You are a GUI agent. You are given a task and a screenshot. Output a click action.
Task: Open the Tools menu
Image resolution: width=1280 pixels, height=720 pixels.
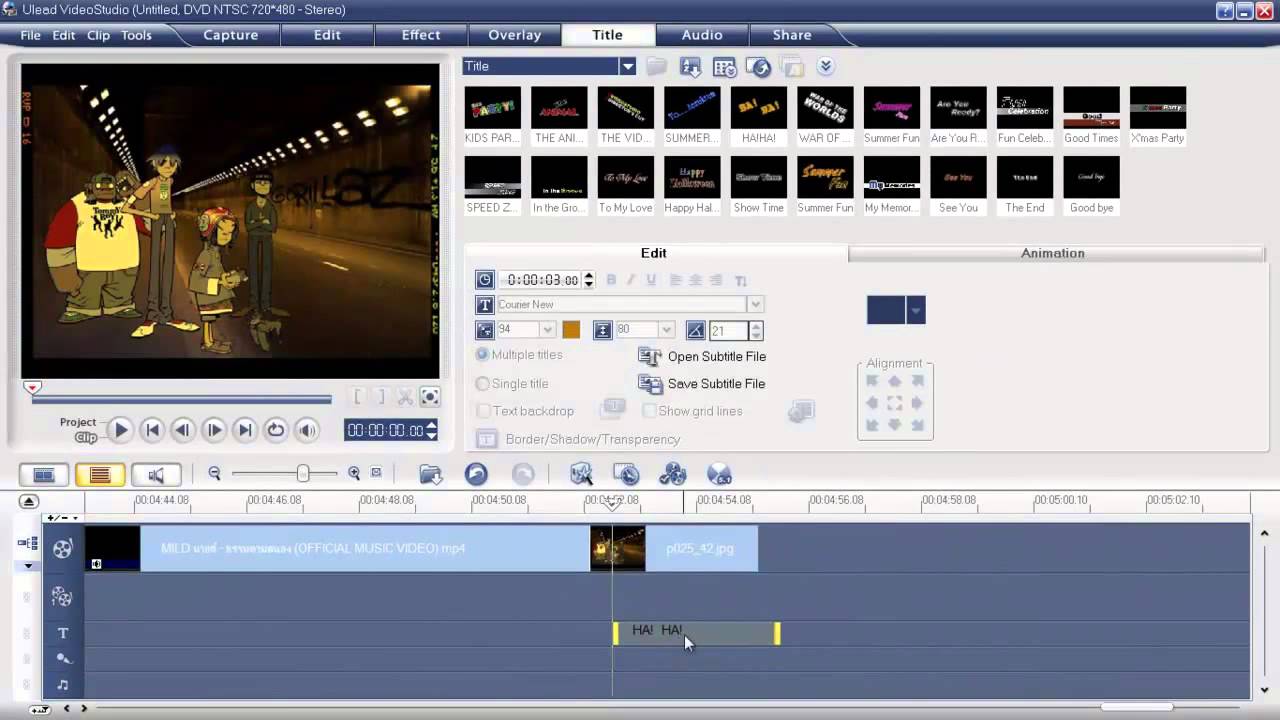point(136,35)
